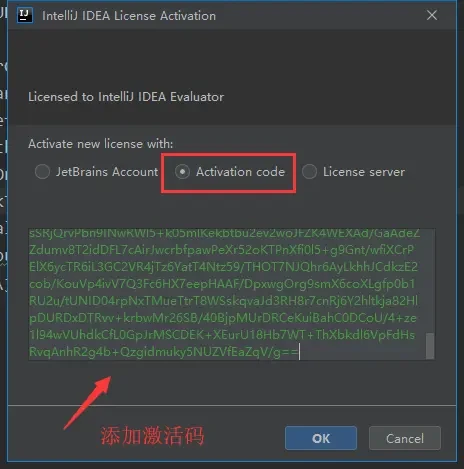
Task: Click code line starting with 'cob/KouVp4iv'
Action: 222,284
